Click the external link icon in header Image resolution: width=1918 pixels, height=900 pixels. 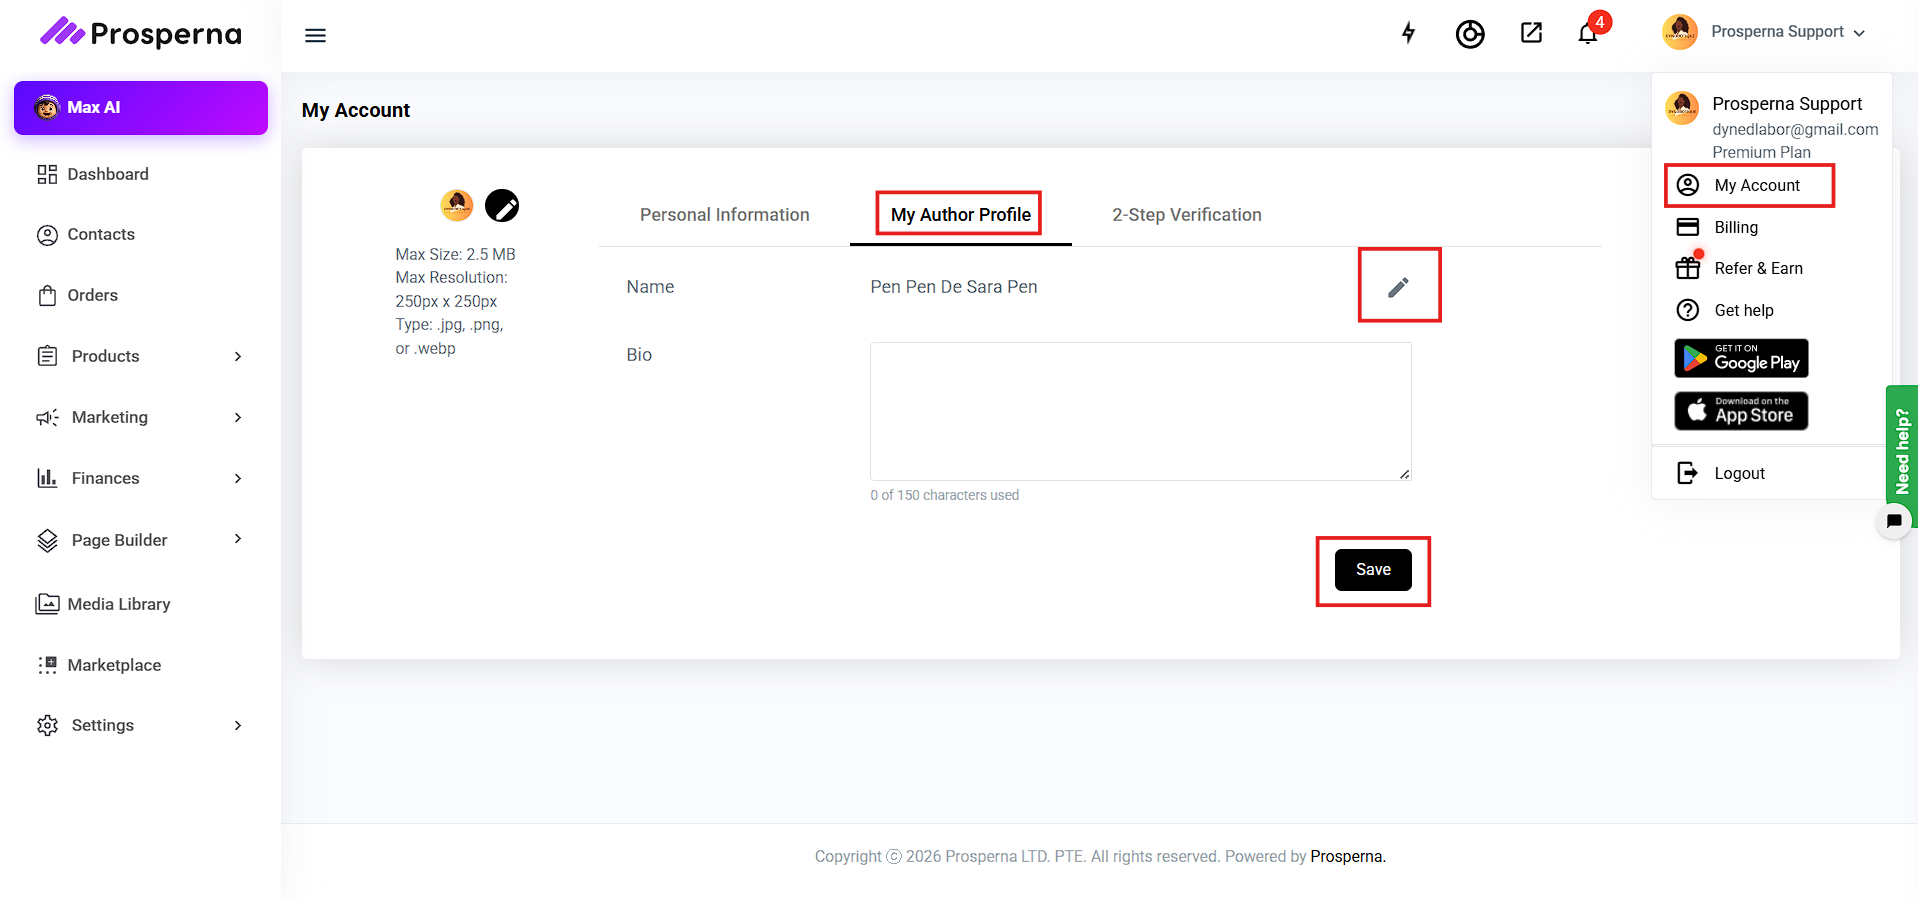[1531, 33]
